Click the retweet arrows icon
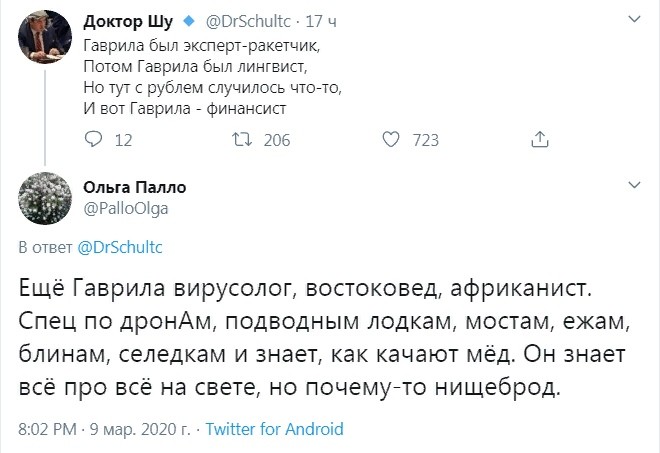The width and height of the screenshot is (660, 453). (242, 141)
